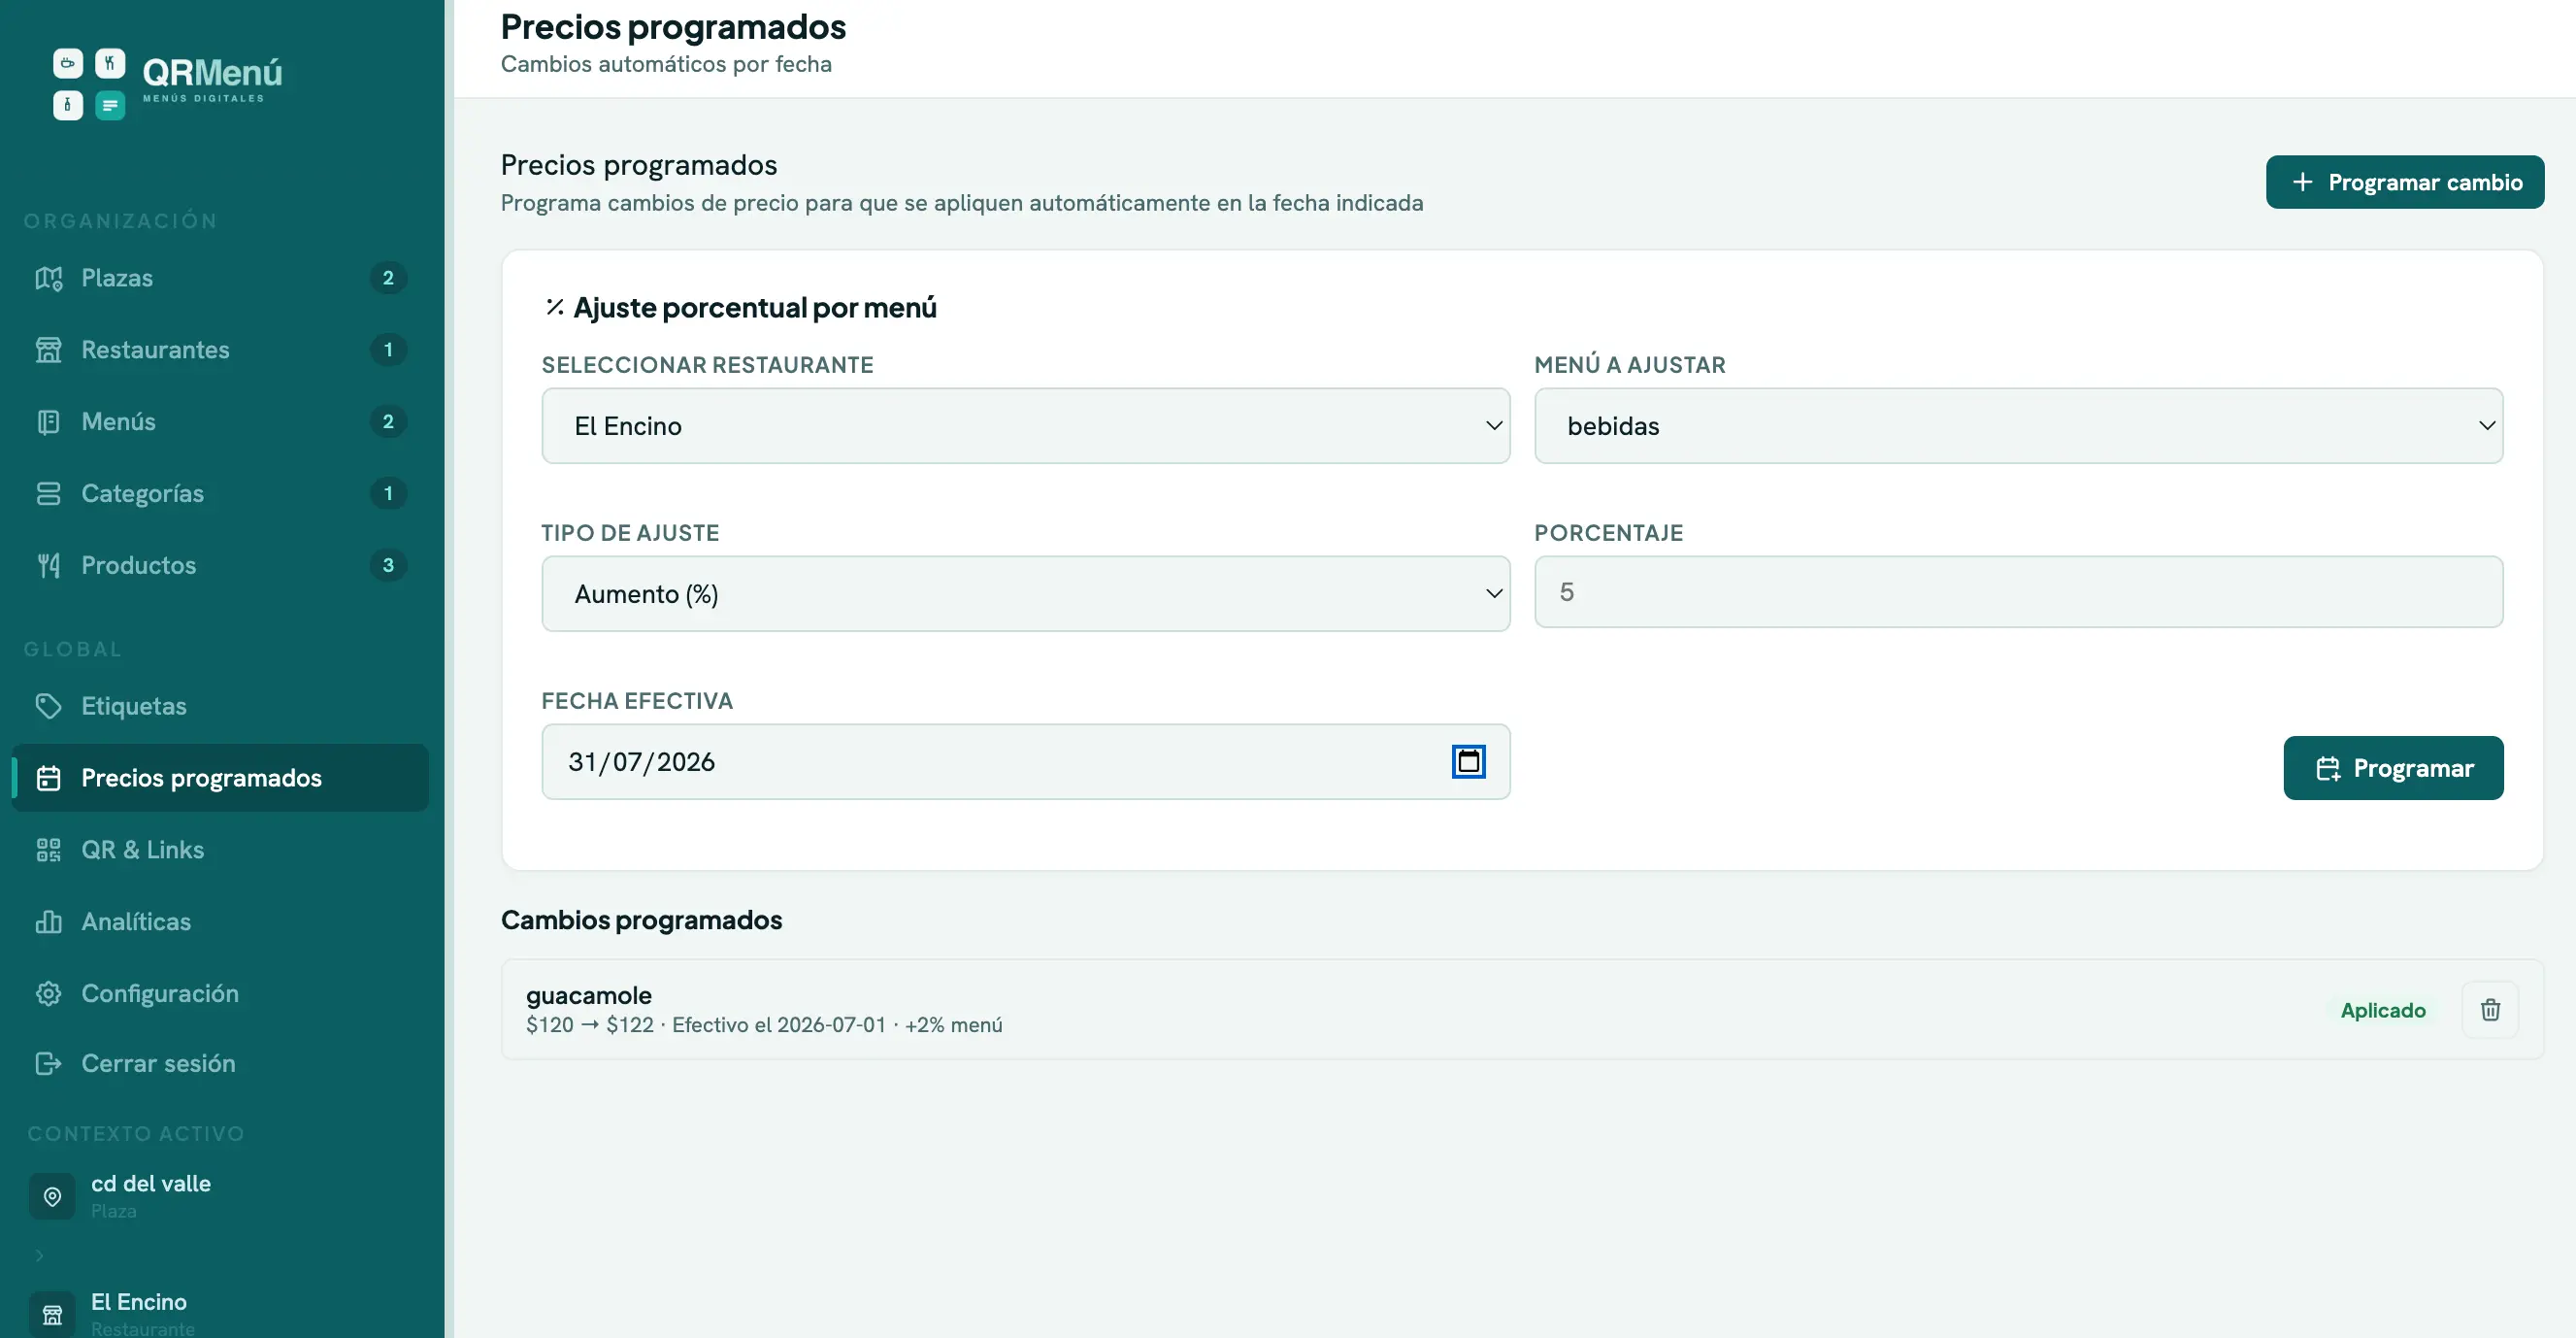Click the Categorías stack icon
The width and height of the screenshot is (2576, 1338).
coord(48,494)
